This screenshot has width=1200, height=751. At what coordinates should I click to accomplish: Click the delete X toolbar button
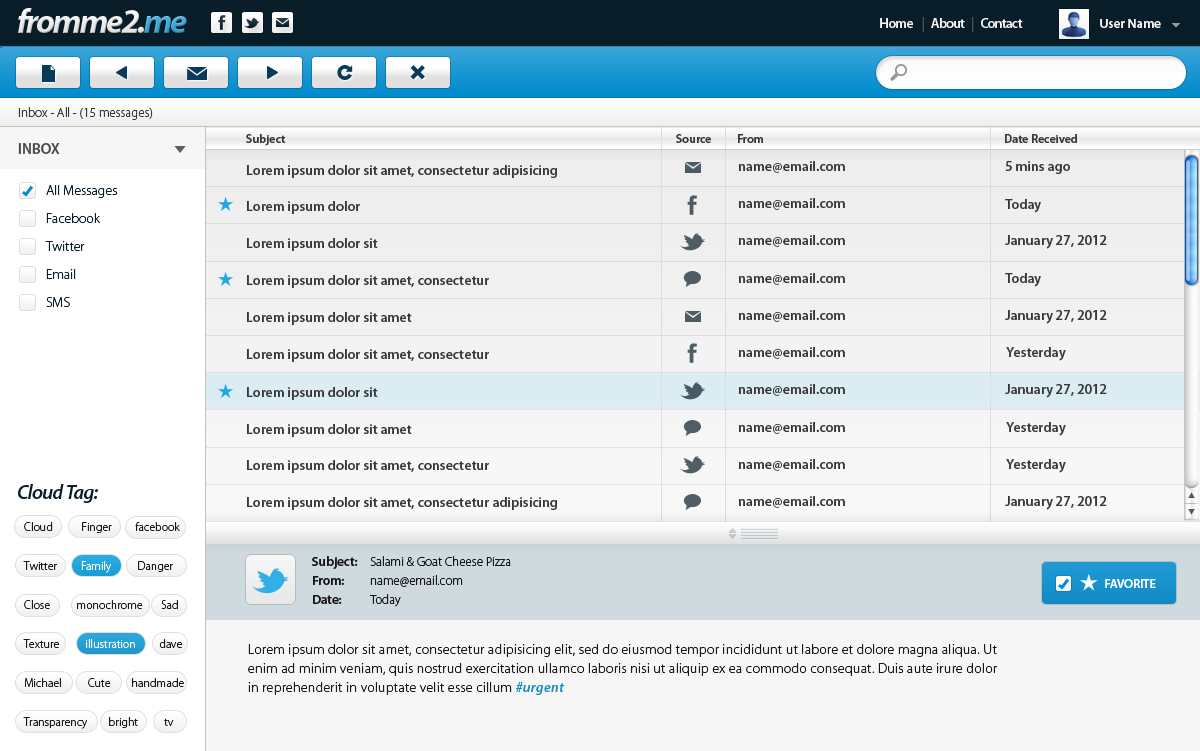pyautogui.click(x=418, y=72)
